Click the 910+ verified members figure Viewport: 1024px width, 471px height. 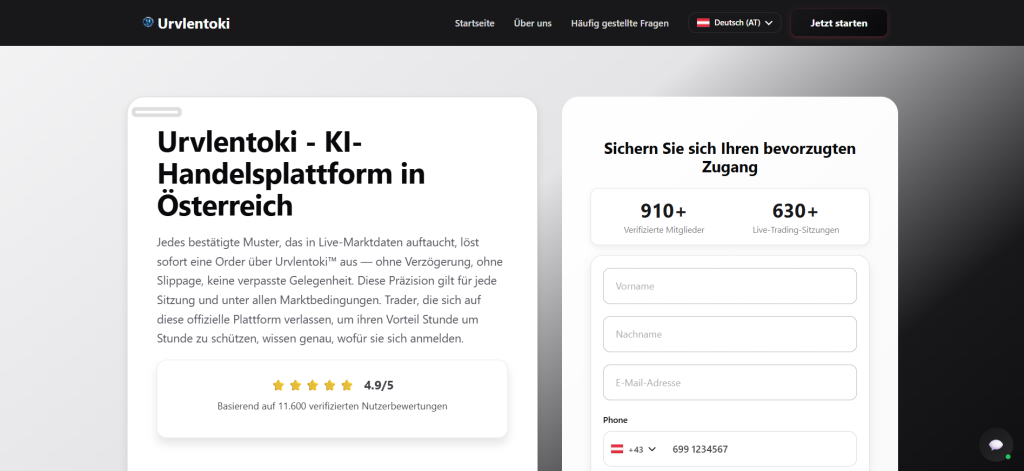(664, 211)
